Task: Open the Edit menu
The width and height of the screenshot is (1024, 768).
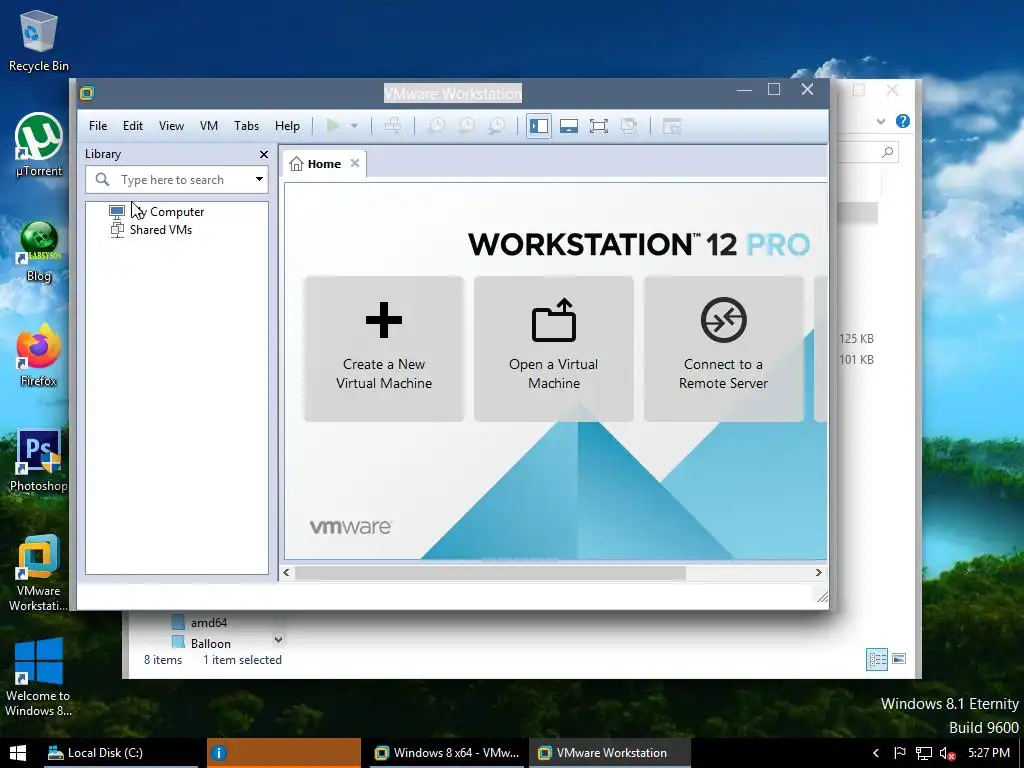Action: [133, 125]
